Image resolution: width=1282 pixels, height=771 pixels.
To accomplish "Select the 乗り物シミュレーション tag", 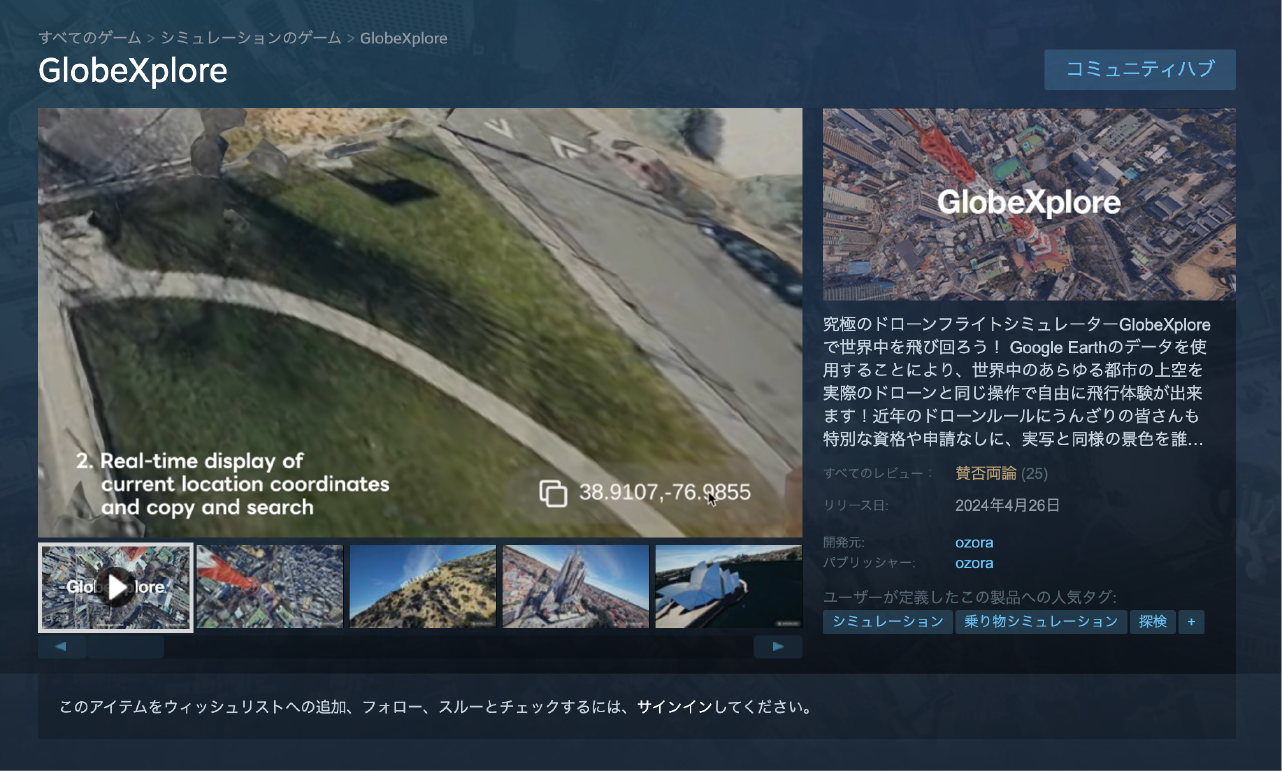I will [1041, 622].
